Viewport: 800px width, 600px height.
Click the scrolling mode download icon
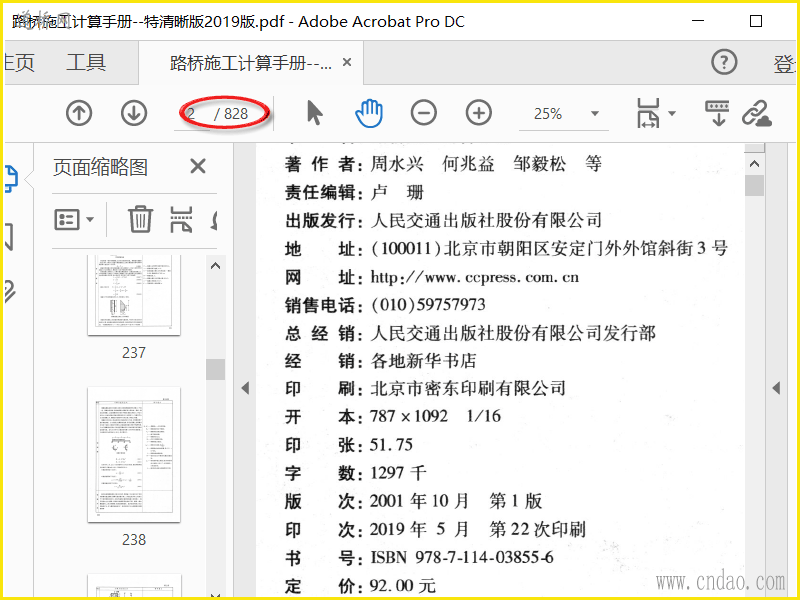[x=717, y=113]
